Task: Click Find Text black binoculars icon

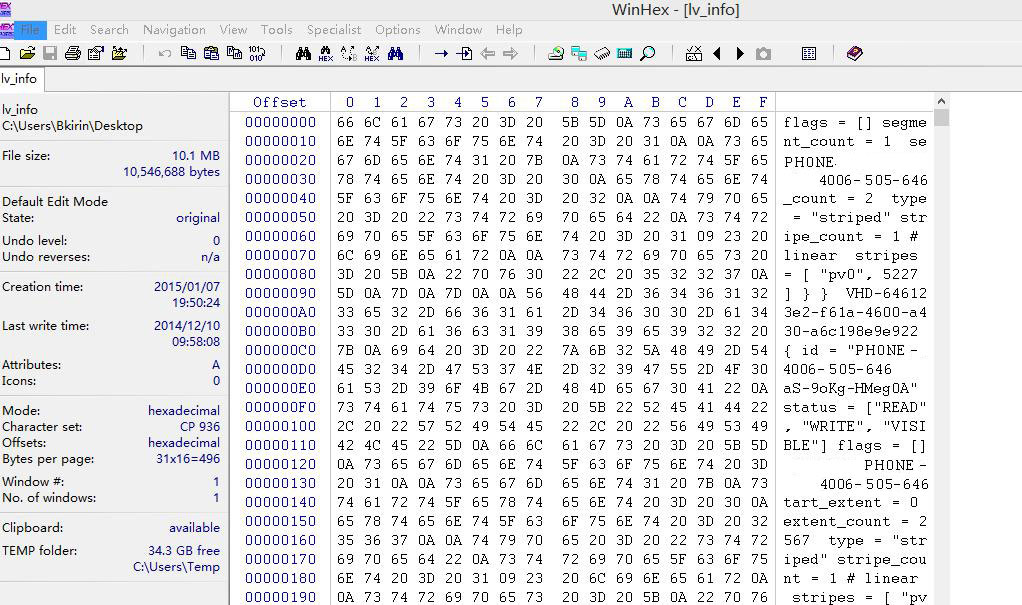Action: coord(303,53)
